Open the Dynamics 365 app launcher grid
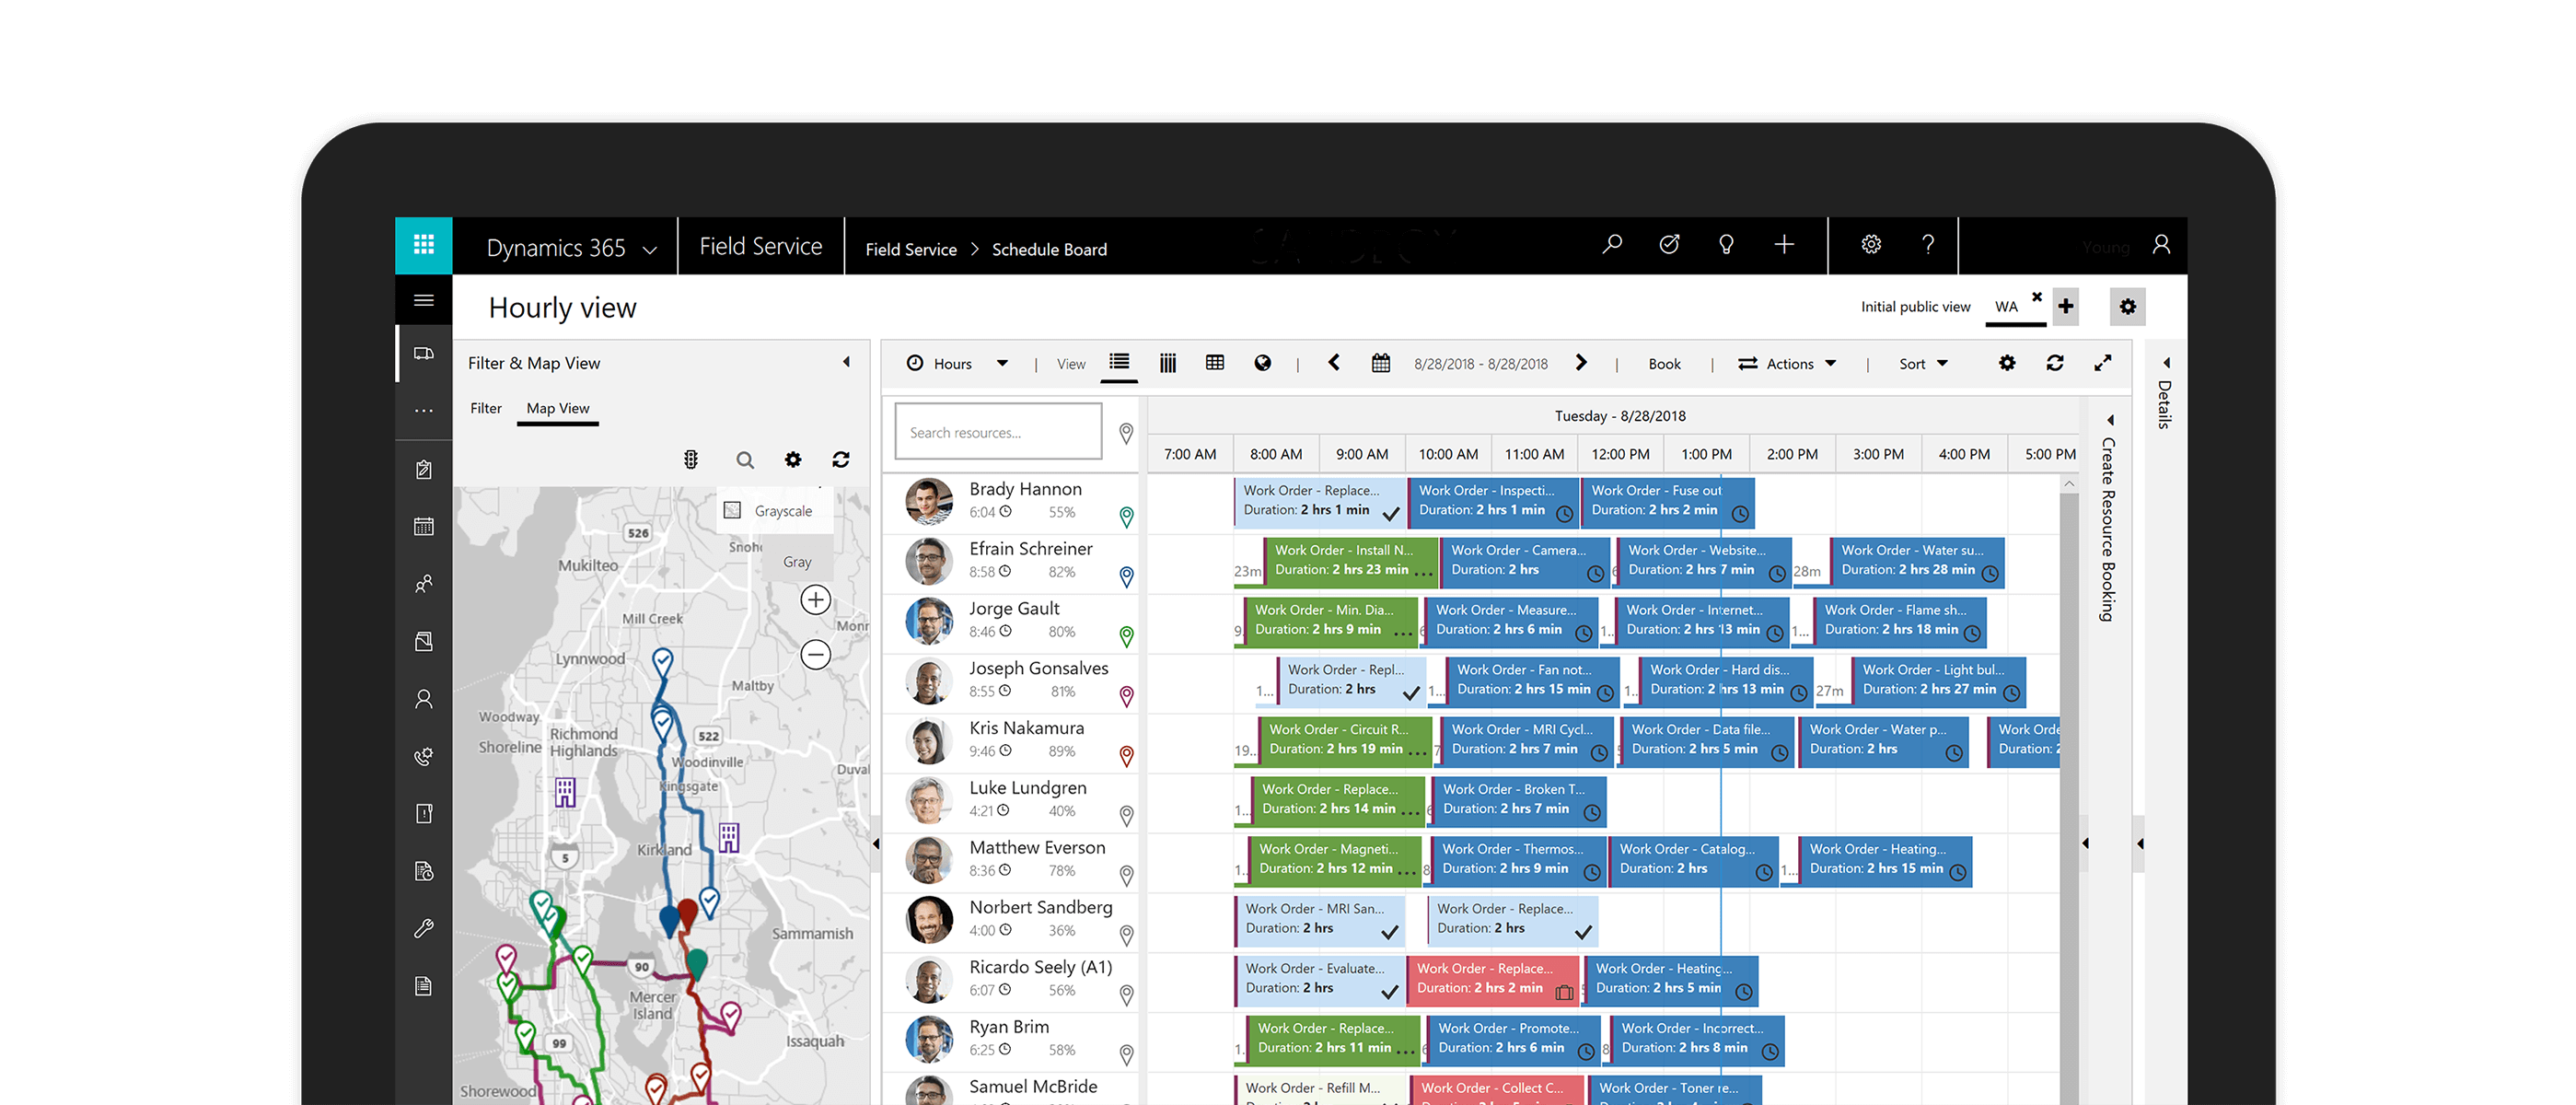 [423, 245]
